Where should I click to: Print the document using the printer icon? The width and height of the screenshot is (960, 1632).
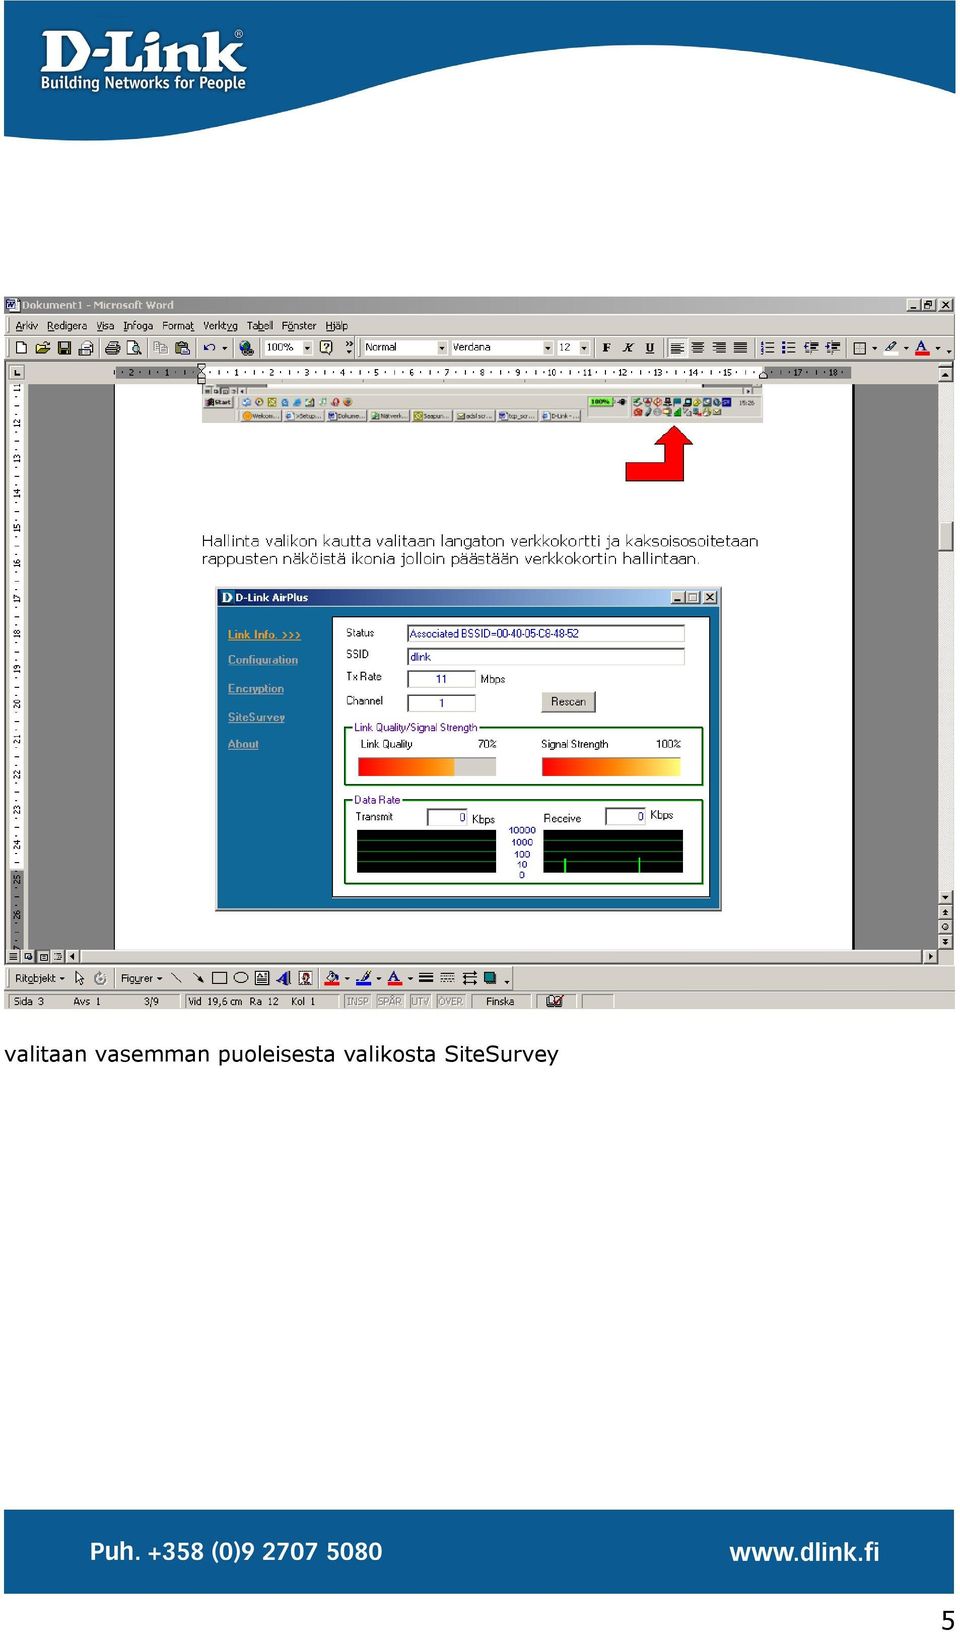112,348
